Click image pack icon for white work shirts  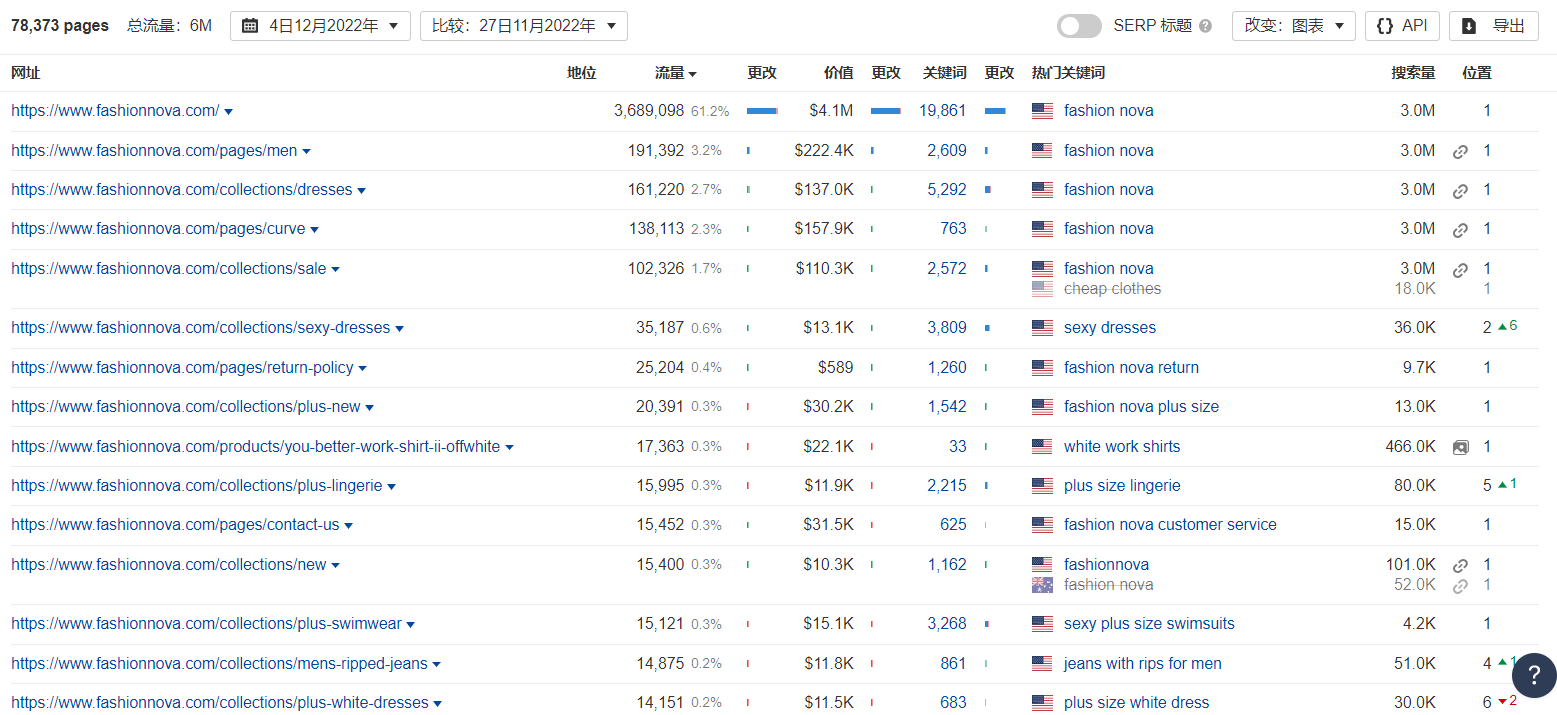pos(1460,447)
